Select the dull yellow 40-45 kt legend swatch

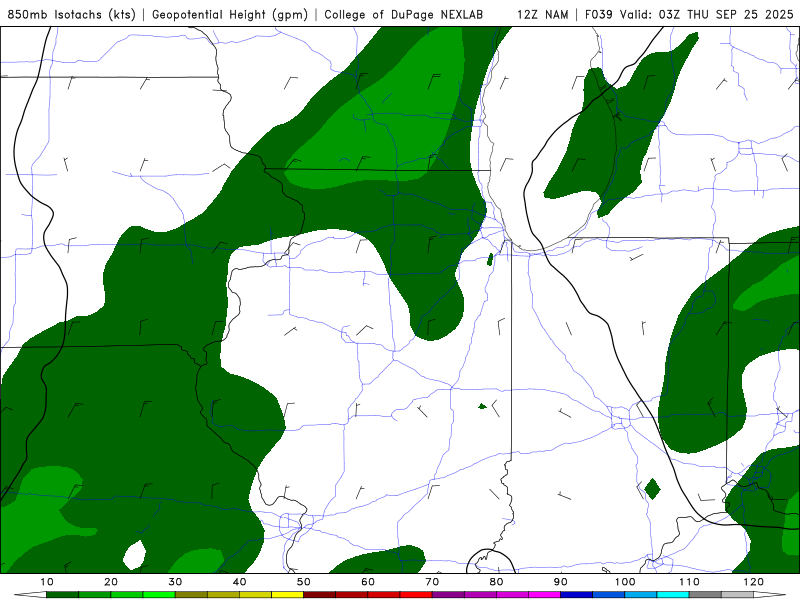(255, 595)
